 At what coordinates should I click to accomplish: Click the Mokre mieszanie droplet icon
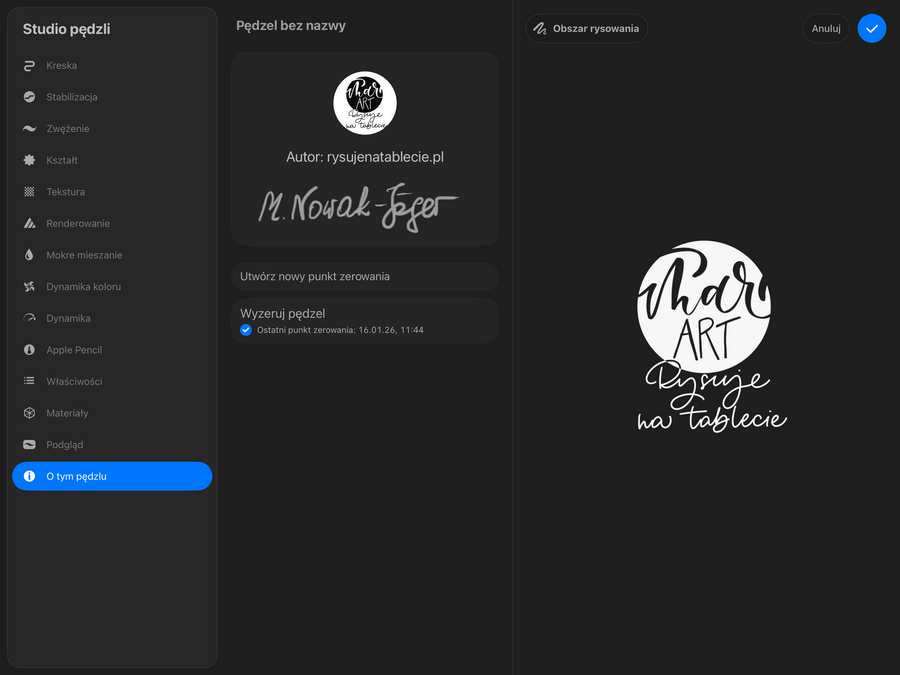pyautogui.click(x=29, y=255)
